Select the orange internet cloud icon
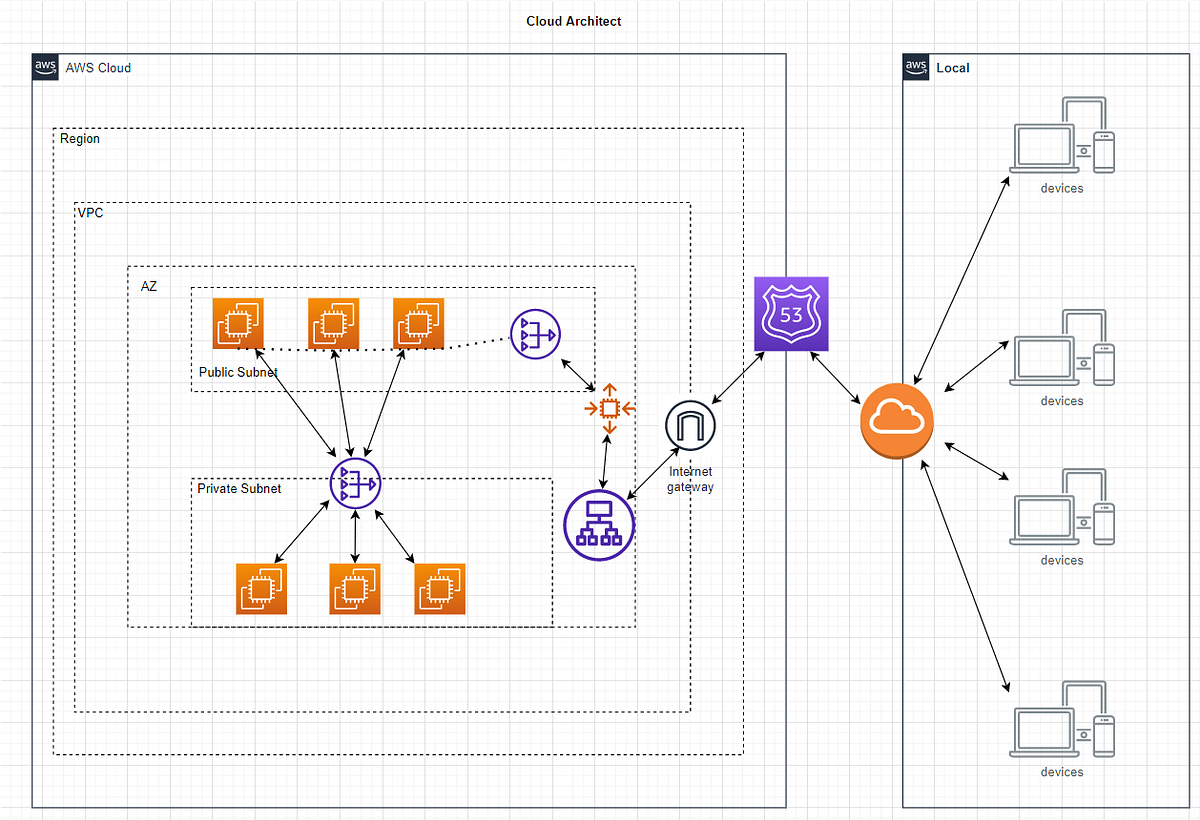Viewport: 1200px width, 820px height. pyautogui.click(x=896, y=421)
